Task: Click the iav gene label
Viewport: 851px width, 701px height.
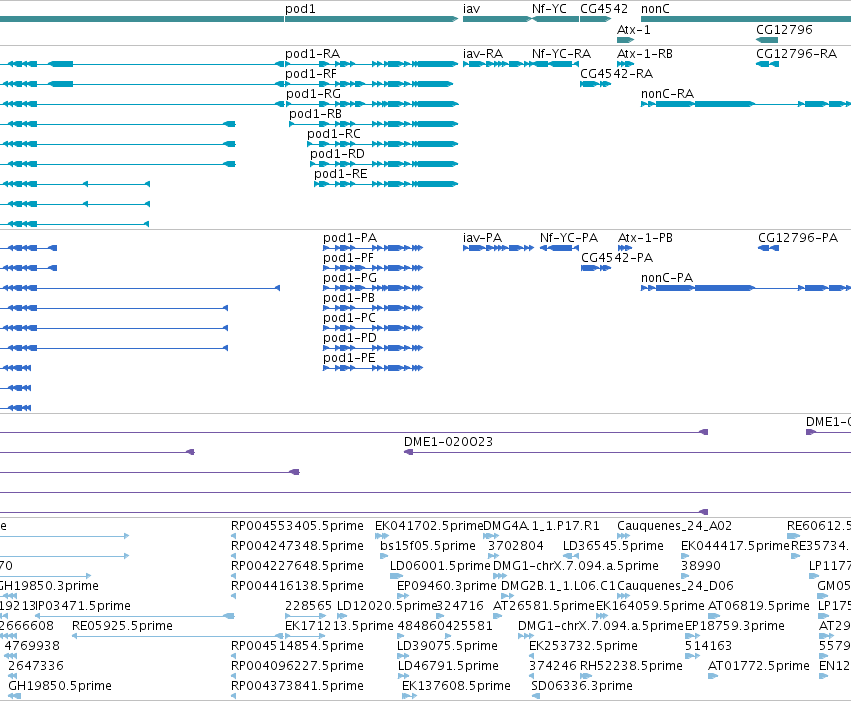Action: point(472,9)
